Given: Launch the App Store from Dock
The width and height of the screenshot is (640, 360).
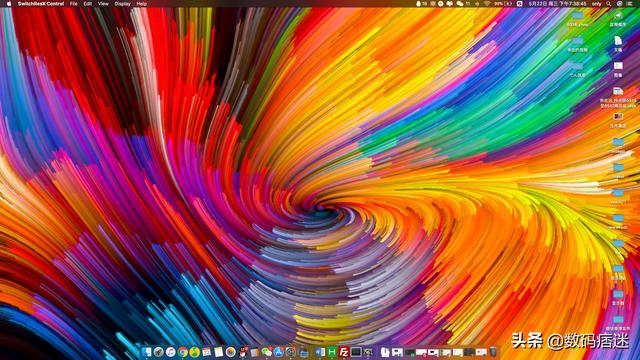Looking at the screenshot, I should tap(278, 352).
